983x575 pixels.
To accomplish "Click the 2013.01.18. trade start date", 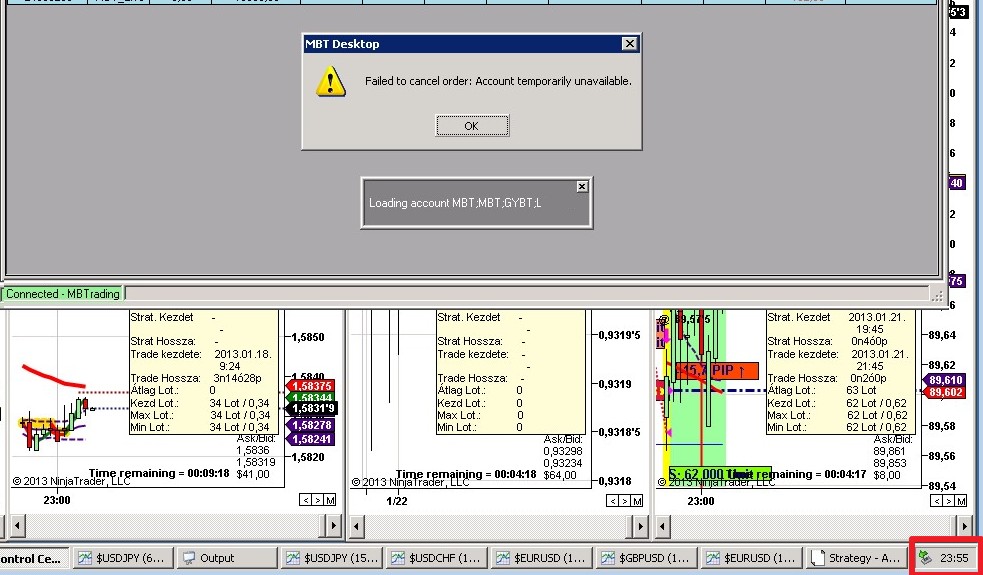I will tap(243, 354).
